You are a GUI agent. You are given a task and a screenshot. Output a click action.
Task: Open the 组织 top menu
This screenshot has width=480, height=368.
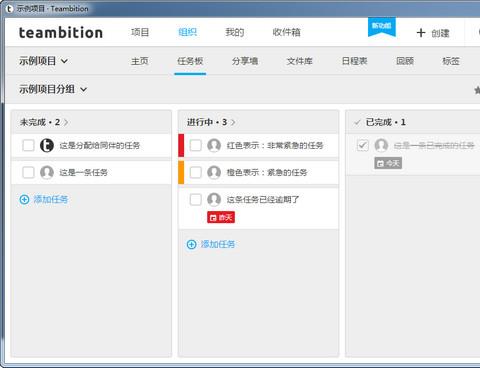pyautogui.click(x=188, y=32)
